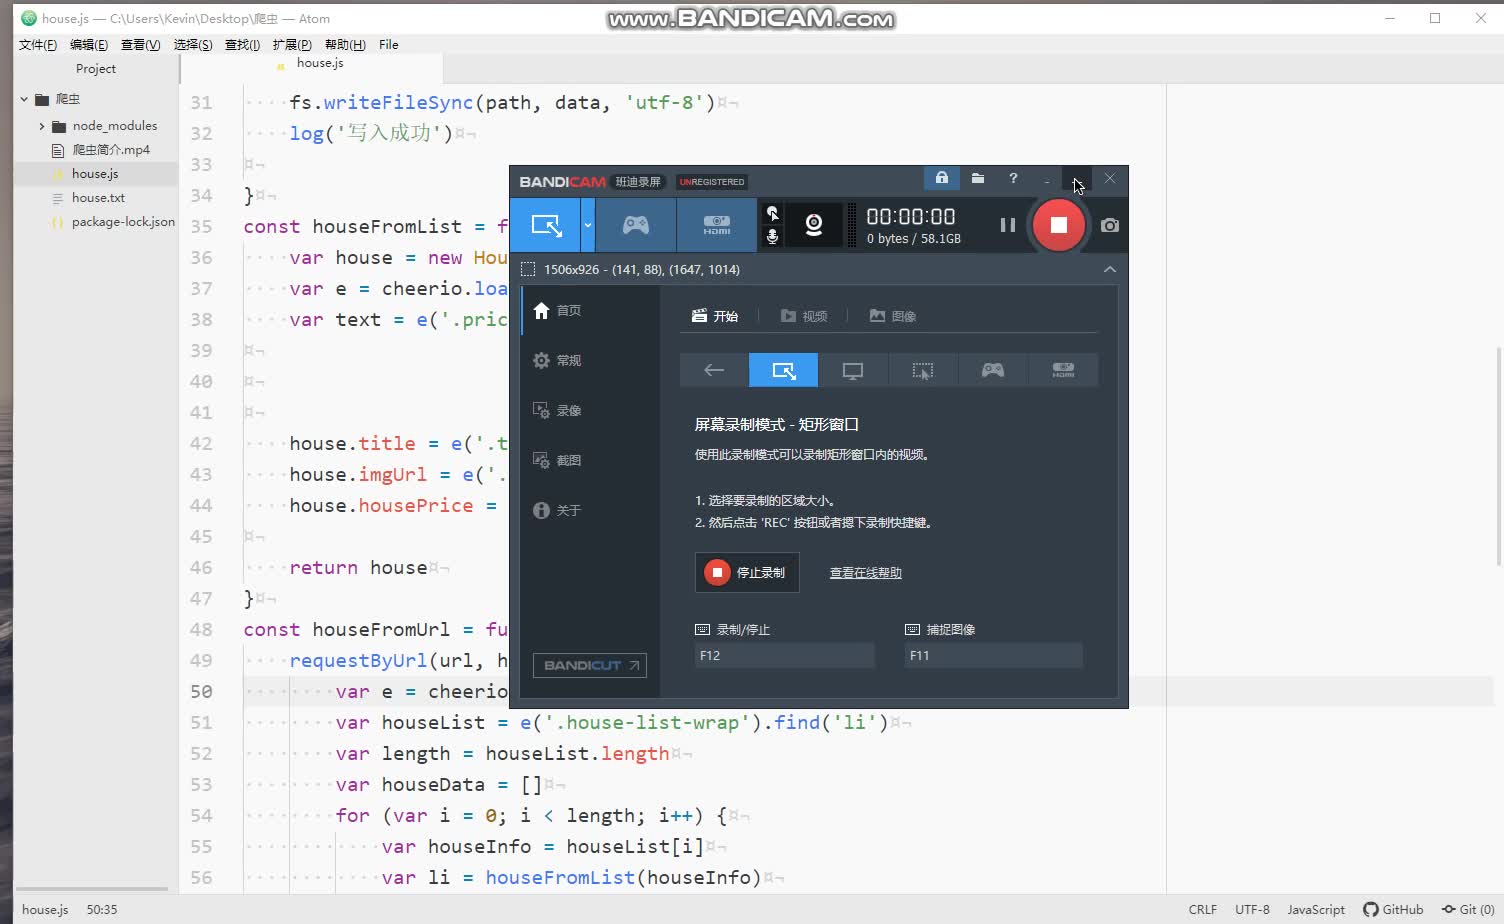The height and width of the screenshot is (924, 1504).
Task: Open Atom 查看(V) menu
Action: coord(140,45)
